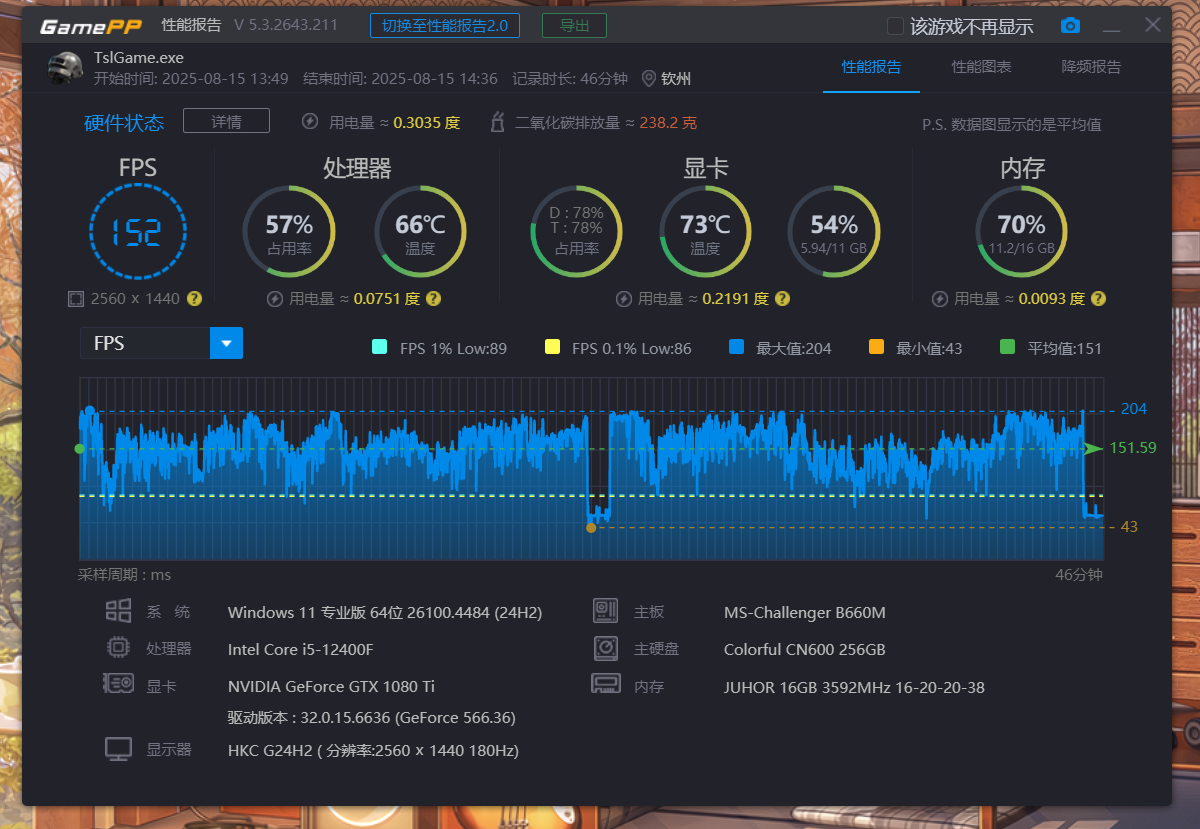Click the HKC G24H2 monitor text

(373, 750)
